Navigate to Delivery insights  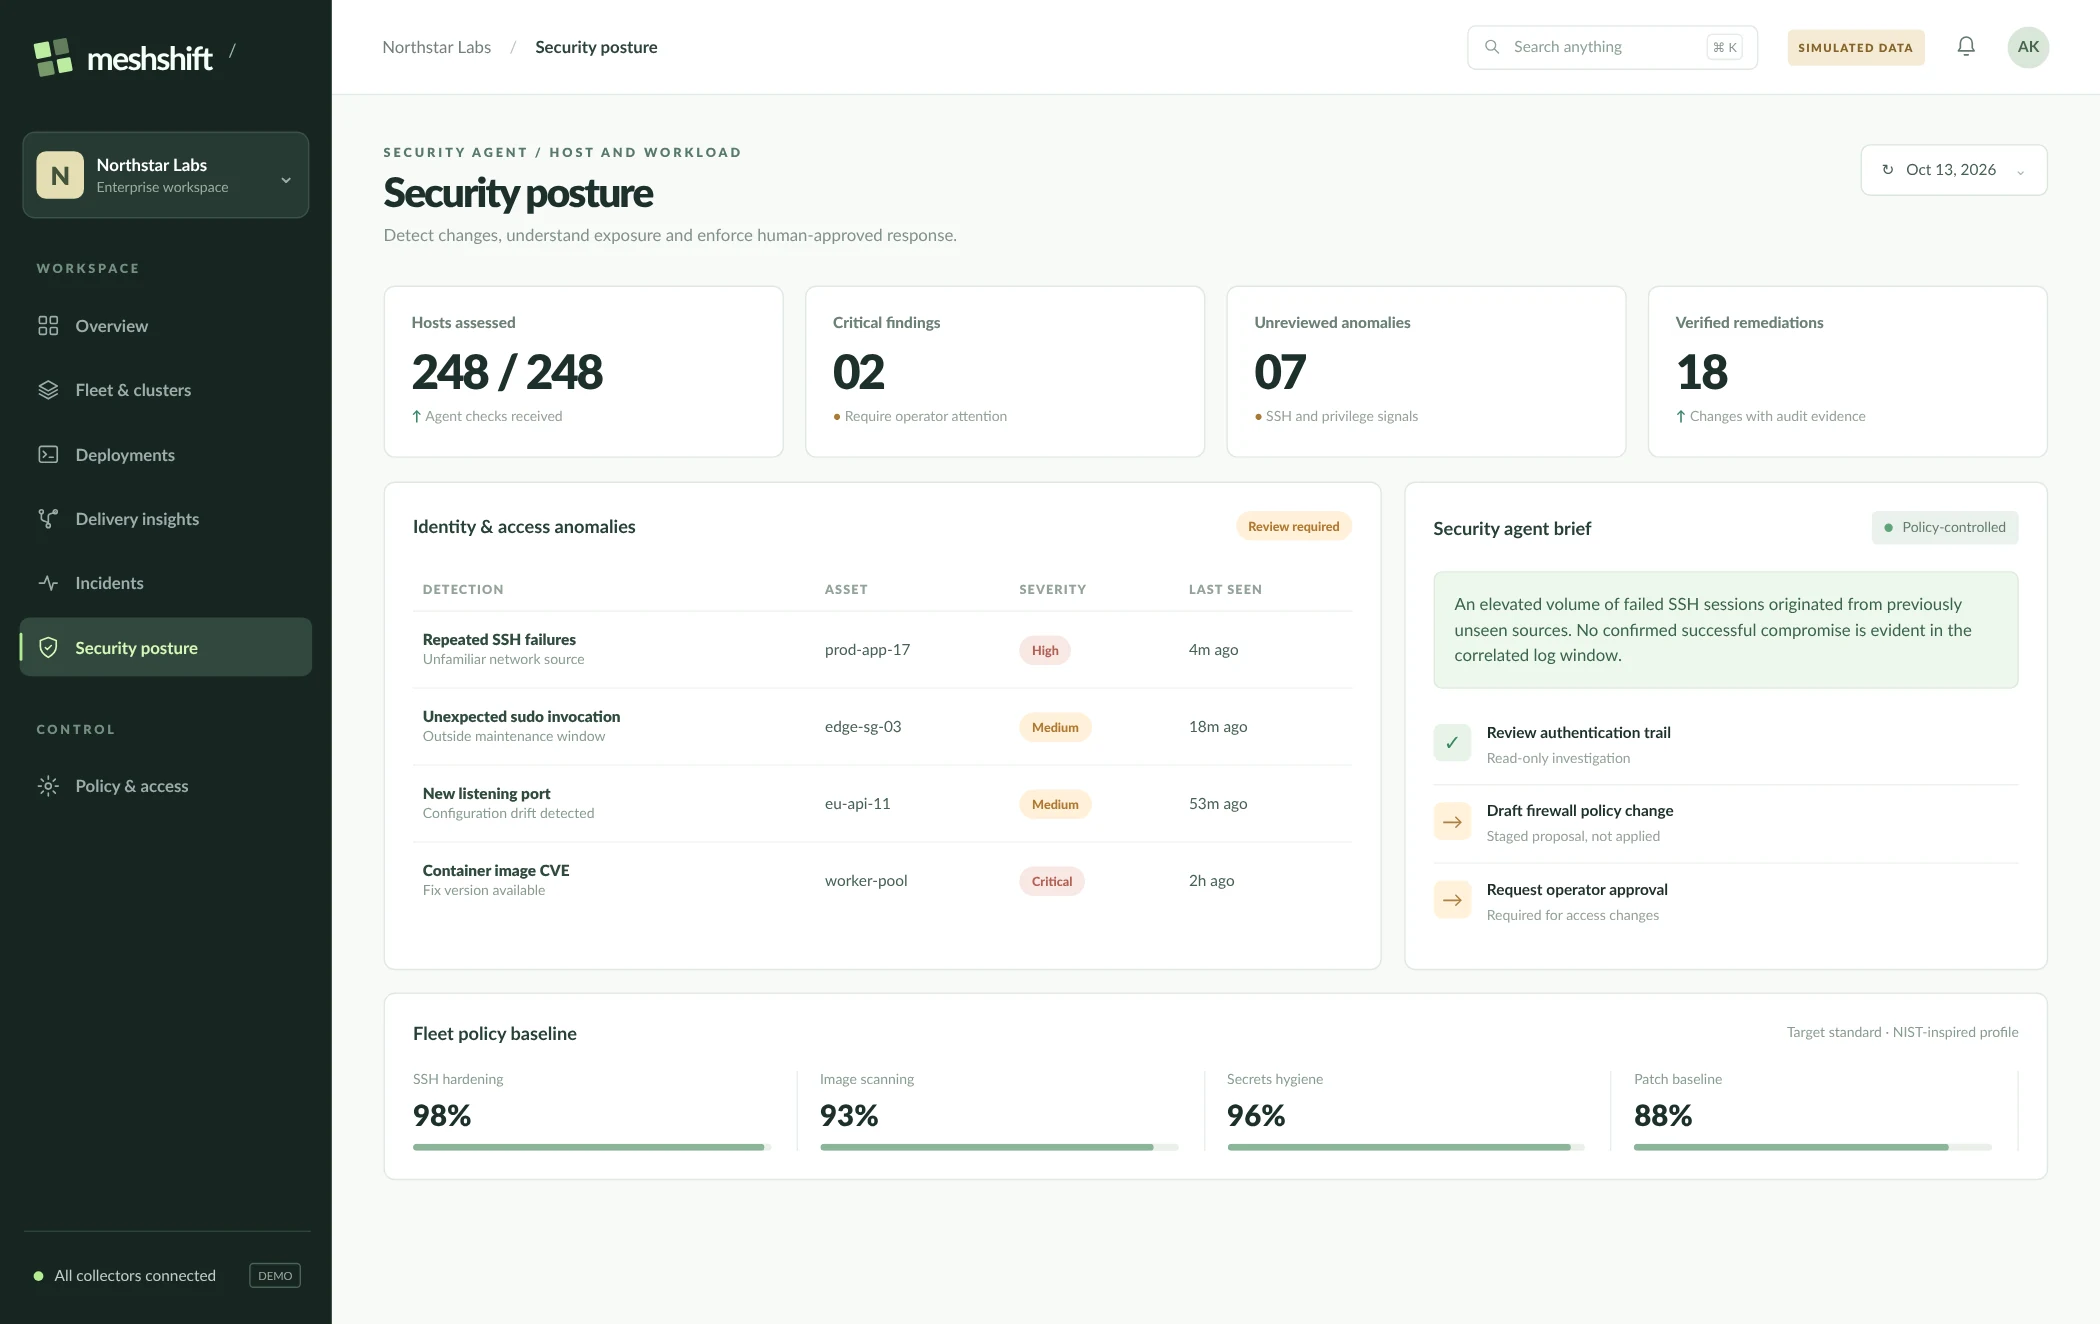click(166, 519)
